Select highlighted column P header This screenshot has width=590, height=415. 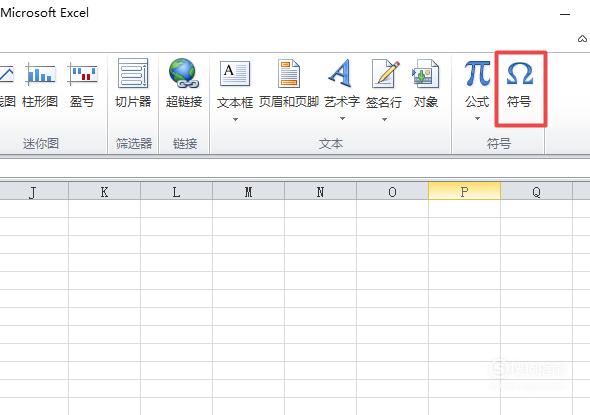coord(464,192)
